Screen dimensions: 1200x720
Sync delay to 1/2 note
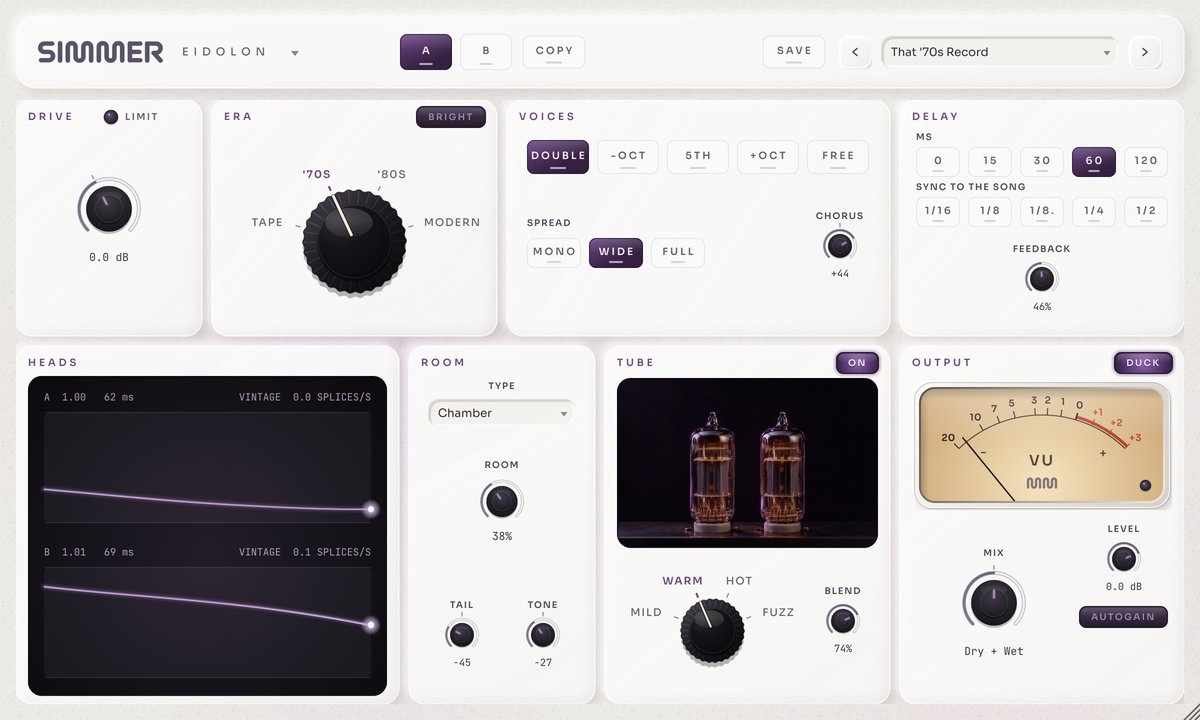[1146, 212]
